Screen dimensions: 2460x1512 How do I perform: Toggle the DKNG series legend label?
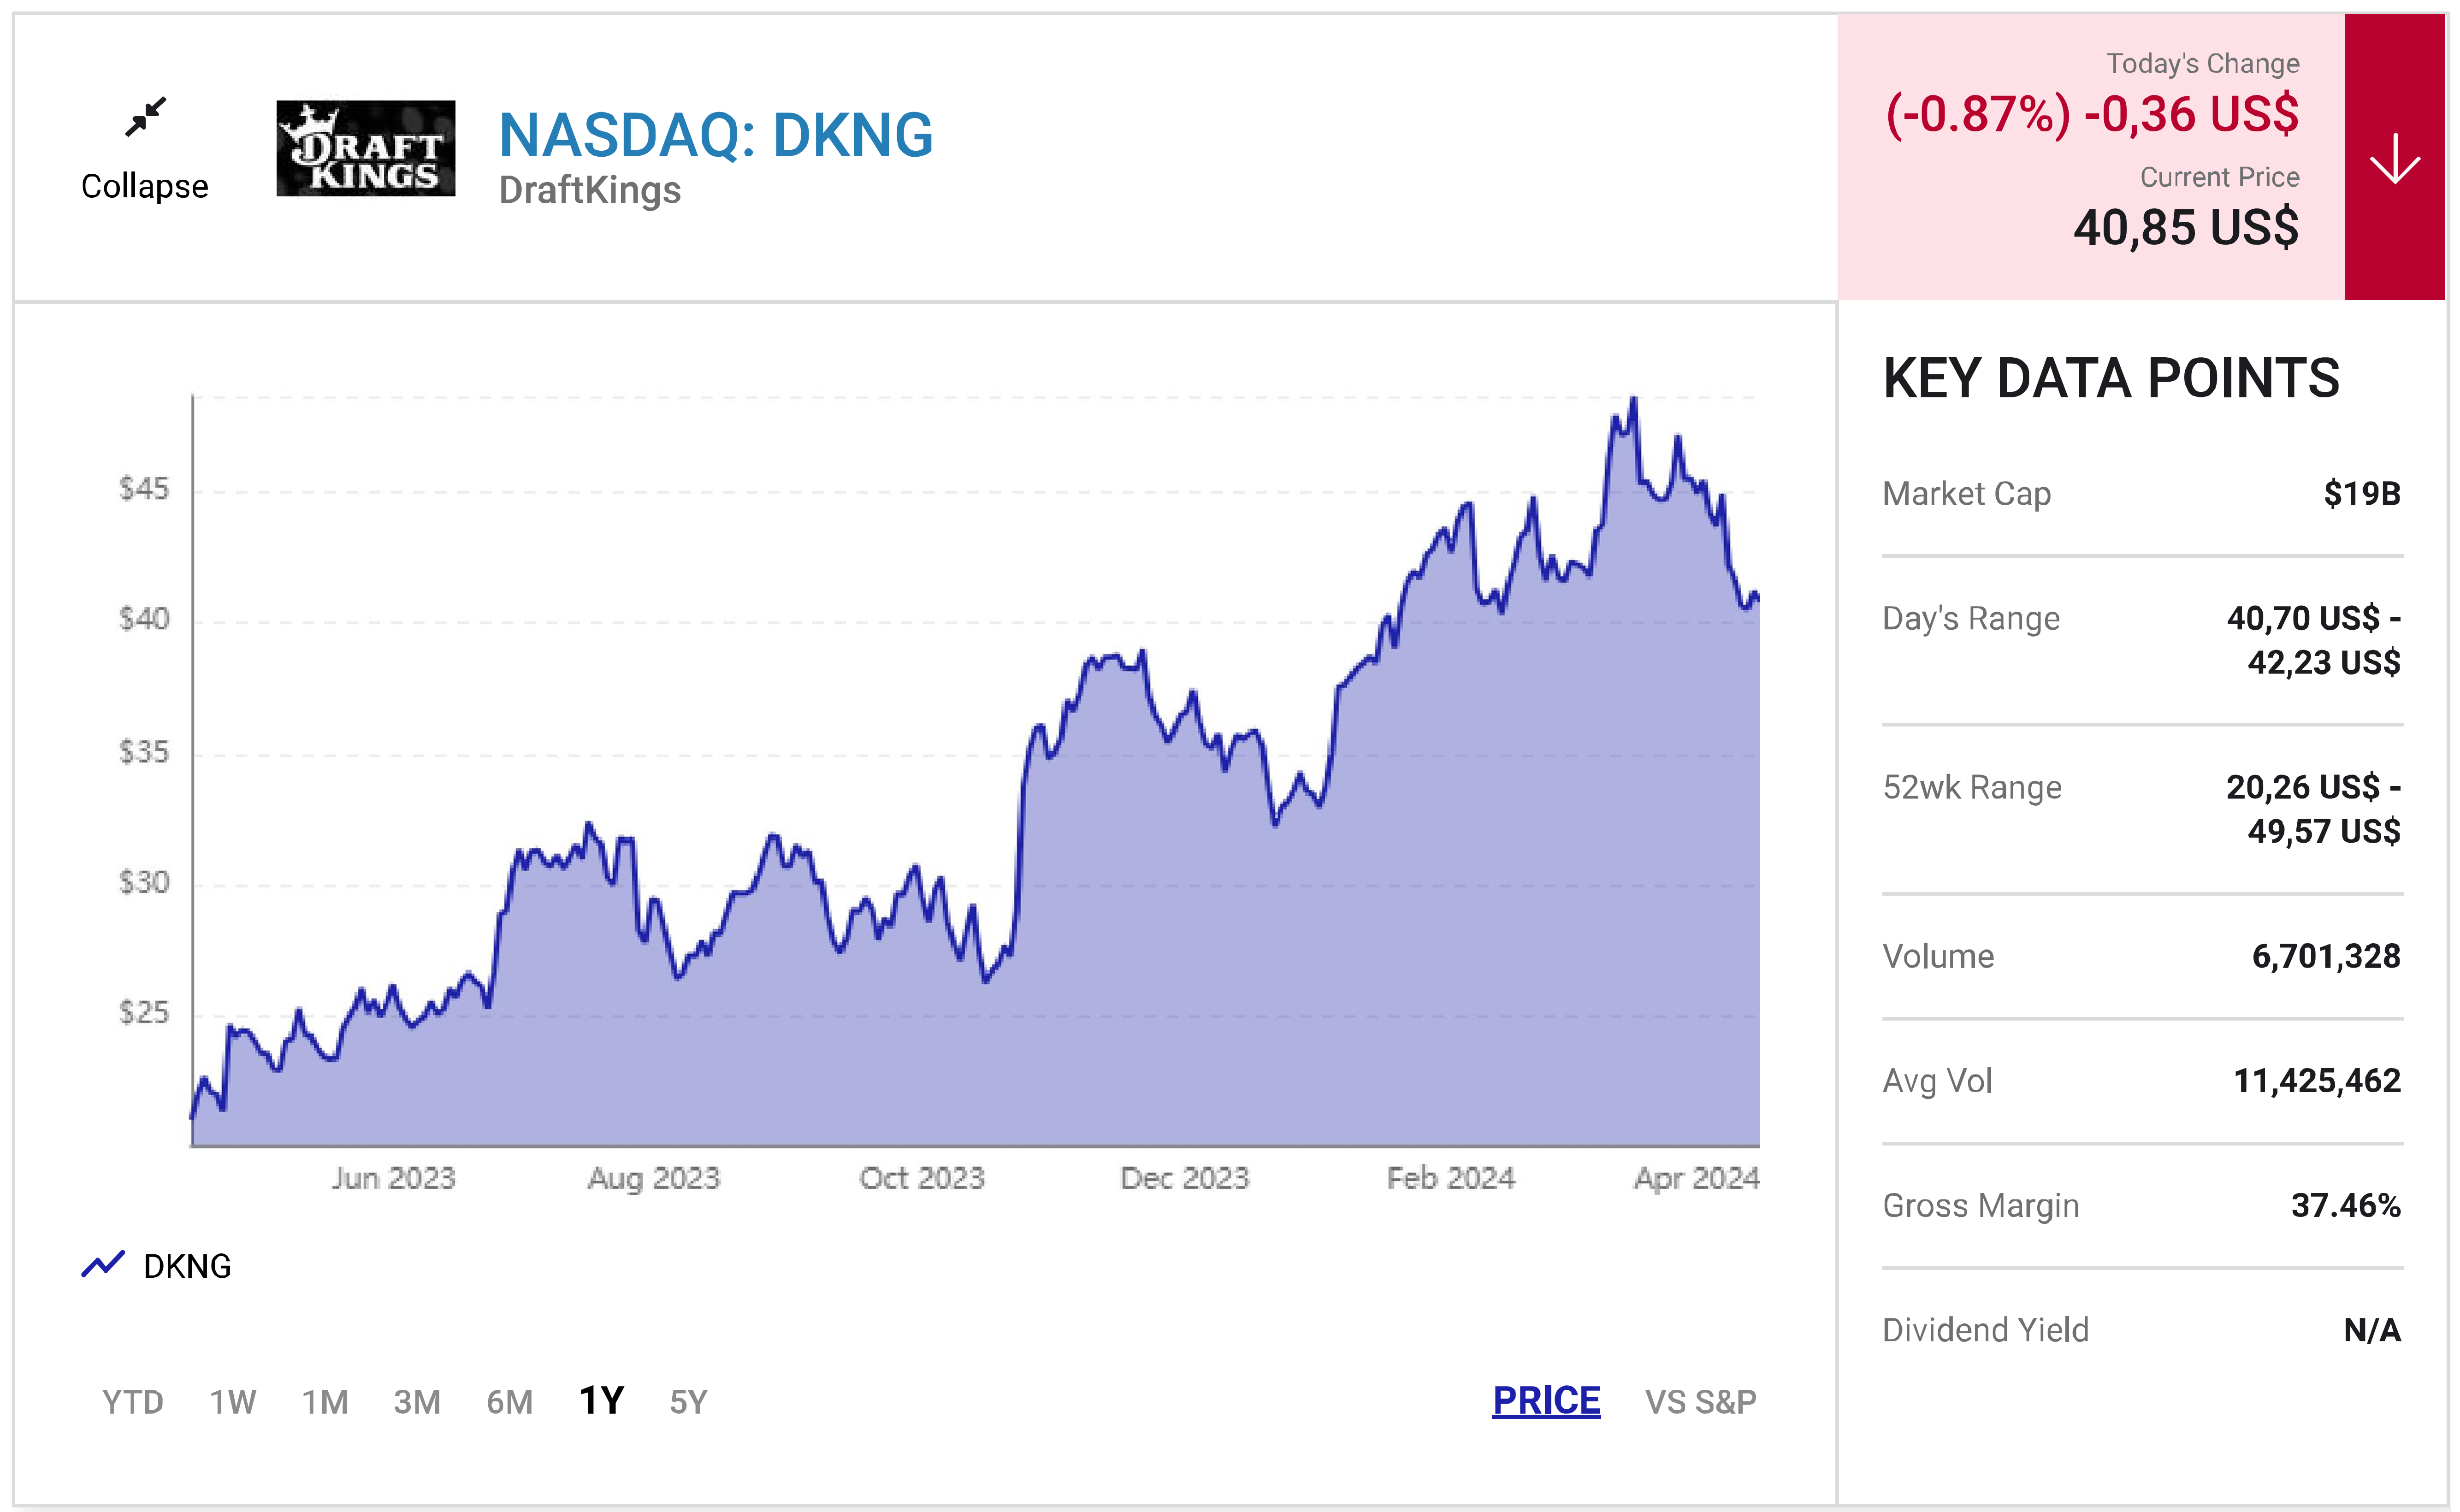pos(187,1266)
